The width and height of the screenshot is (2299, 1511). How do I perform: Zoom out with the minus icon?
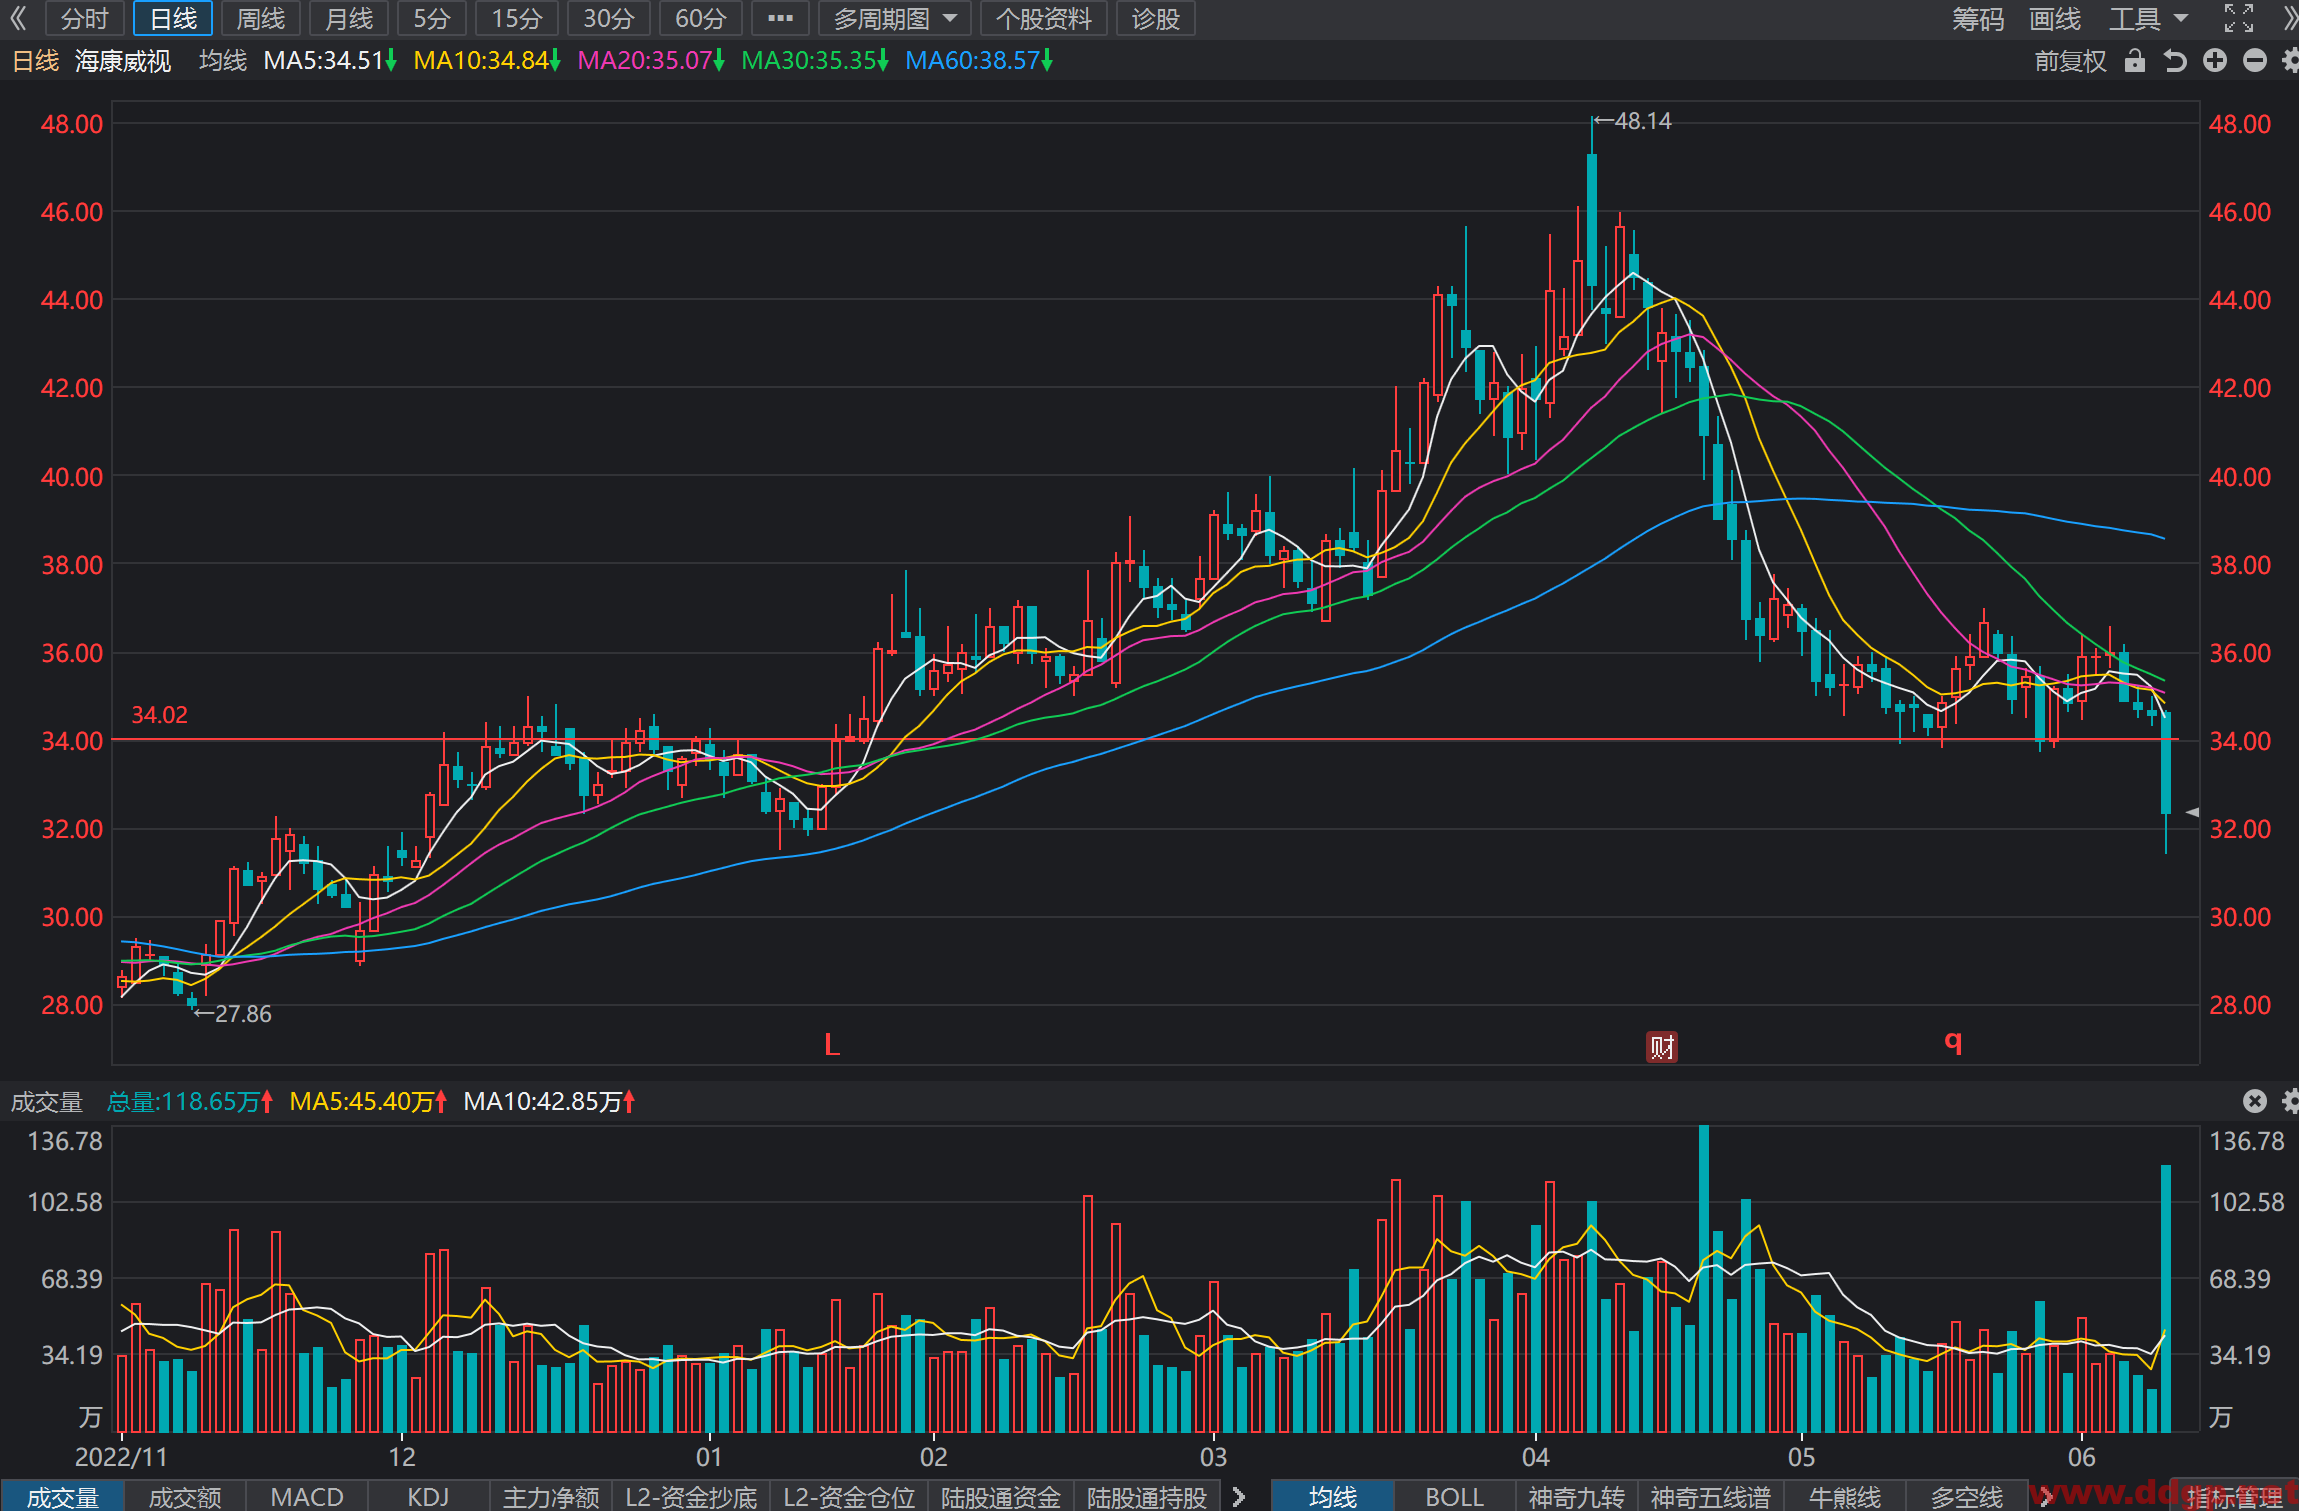coord(2255,61)
